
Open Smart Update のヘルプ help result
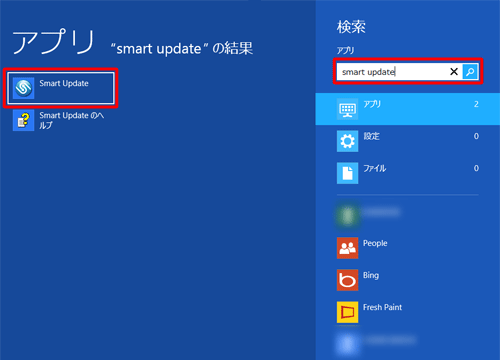click(61, 120)
